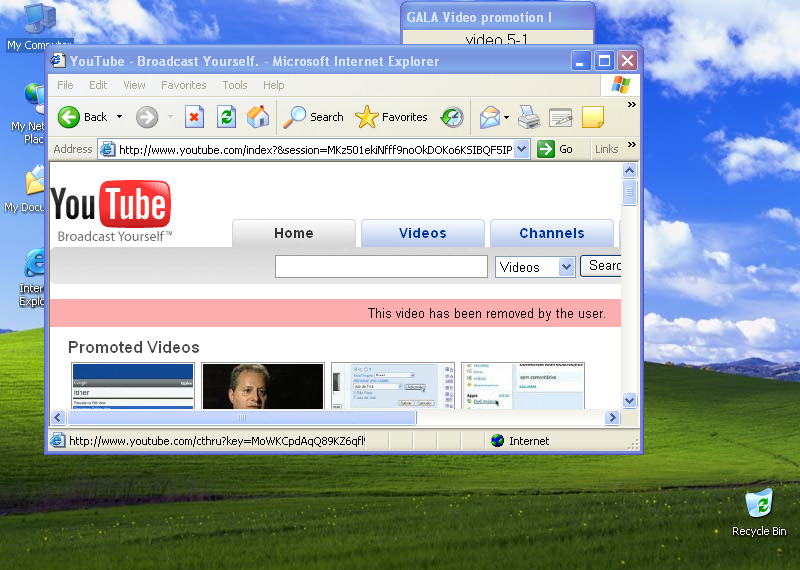Image resolution: width=800 pixels, height=570 pixels.
Task: Open the Favorites star pane
Action: click(x=391, y=117)
